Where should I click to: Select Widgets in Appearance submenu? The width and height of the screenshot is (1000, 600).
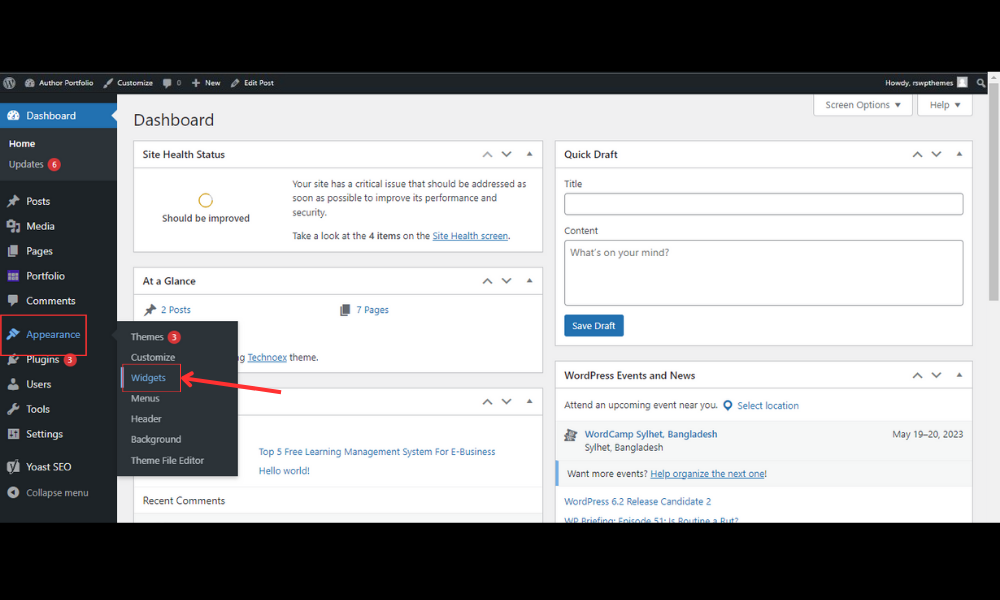[148, 377]
